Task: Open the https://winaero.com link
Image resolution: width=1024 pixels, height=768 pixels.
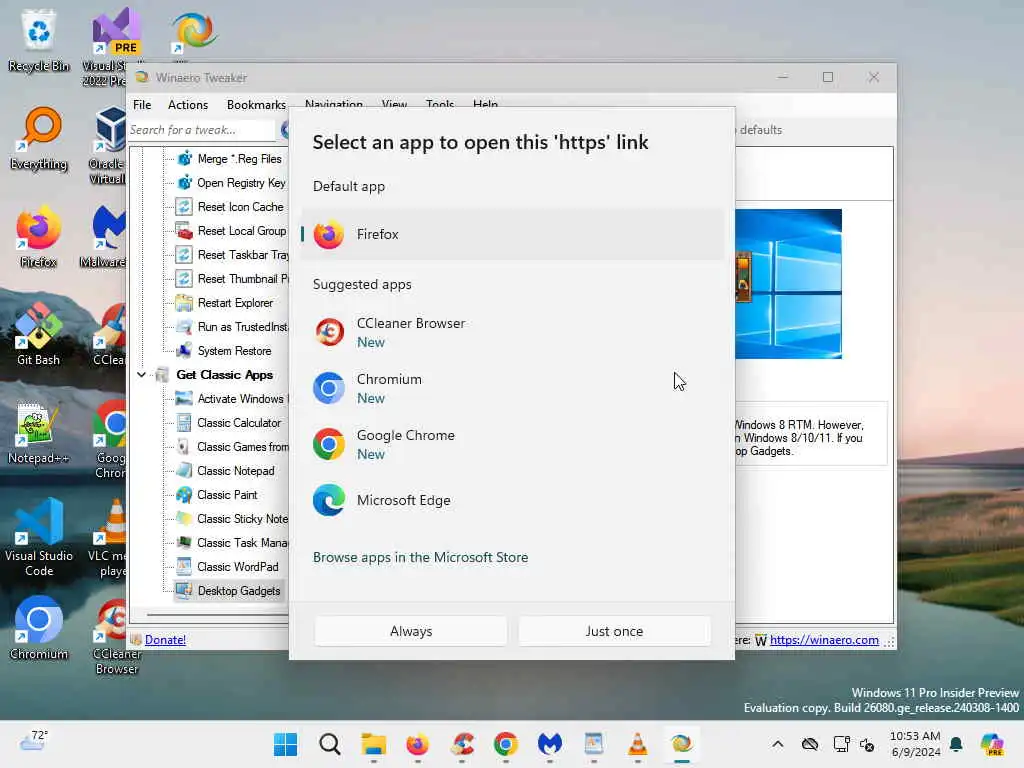Action: [824, 640]
